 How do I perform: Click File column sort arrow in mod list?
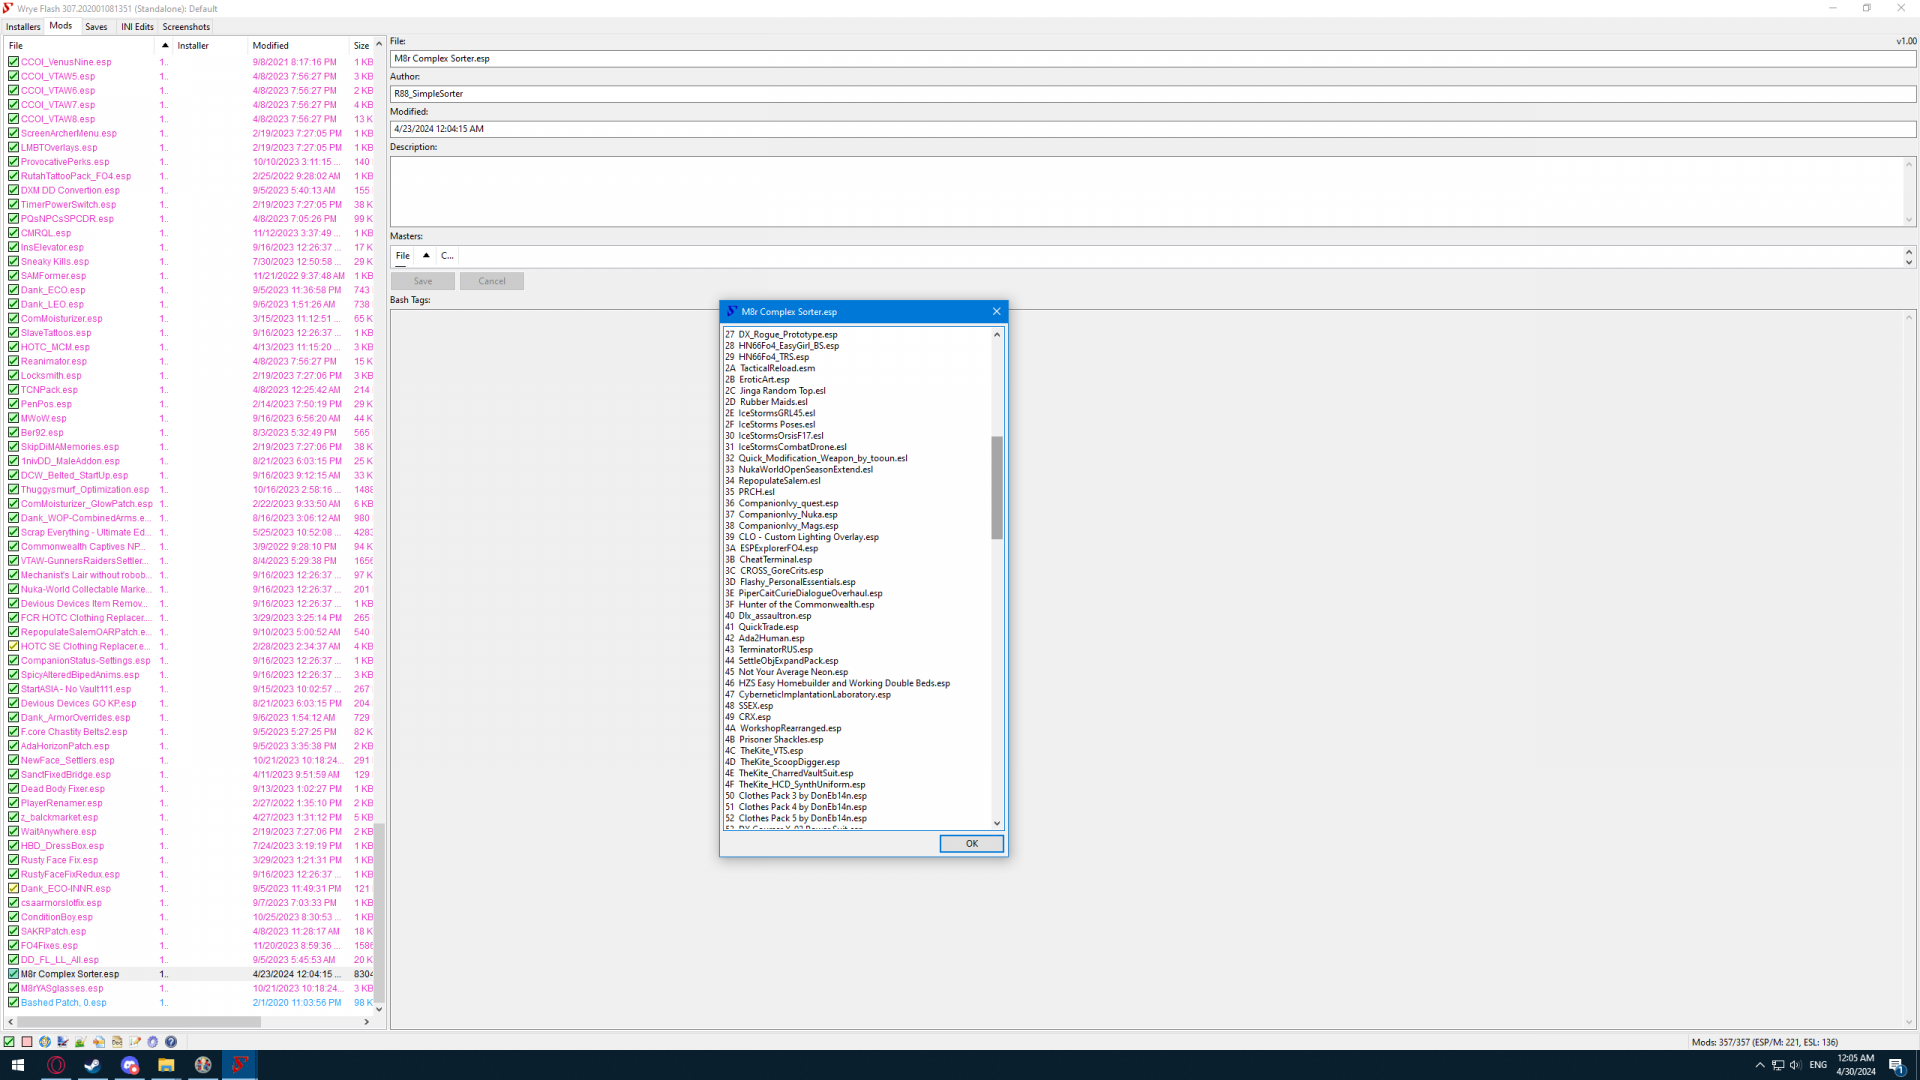165,45
